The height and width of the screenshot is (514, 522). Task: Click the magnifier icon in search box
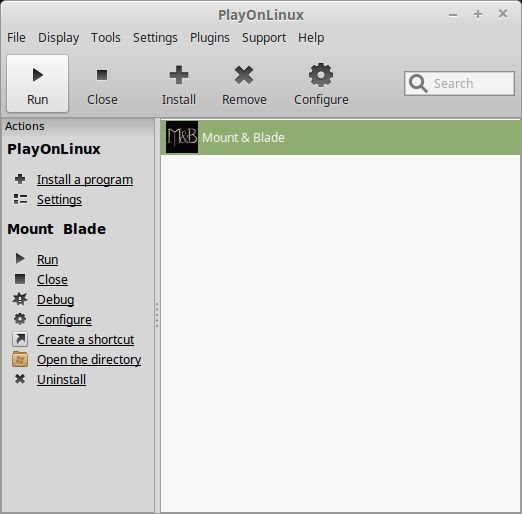tap(418, 84)
